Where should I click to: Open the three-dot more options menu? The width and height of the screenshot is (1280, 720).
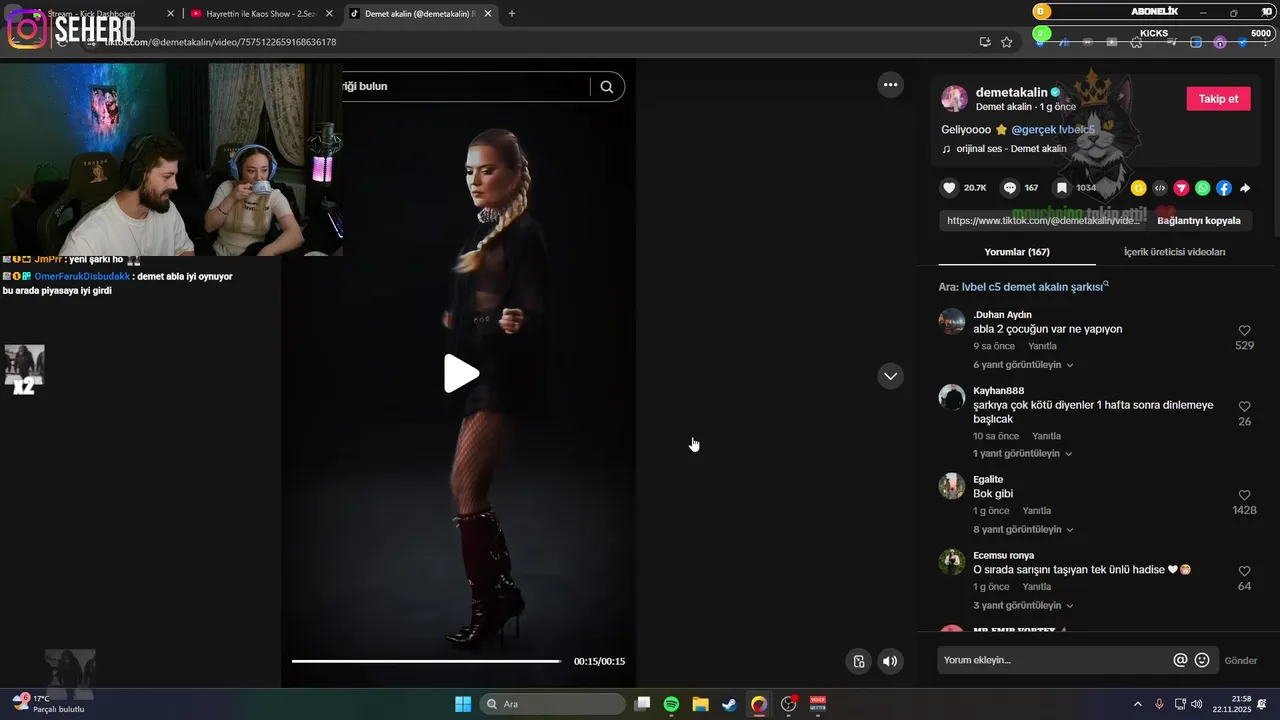(890, 85)
